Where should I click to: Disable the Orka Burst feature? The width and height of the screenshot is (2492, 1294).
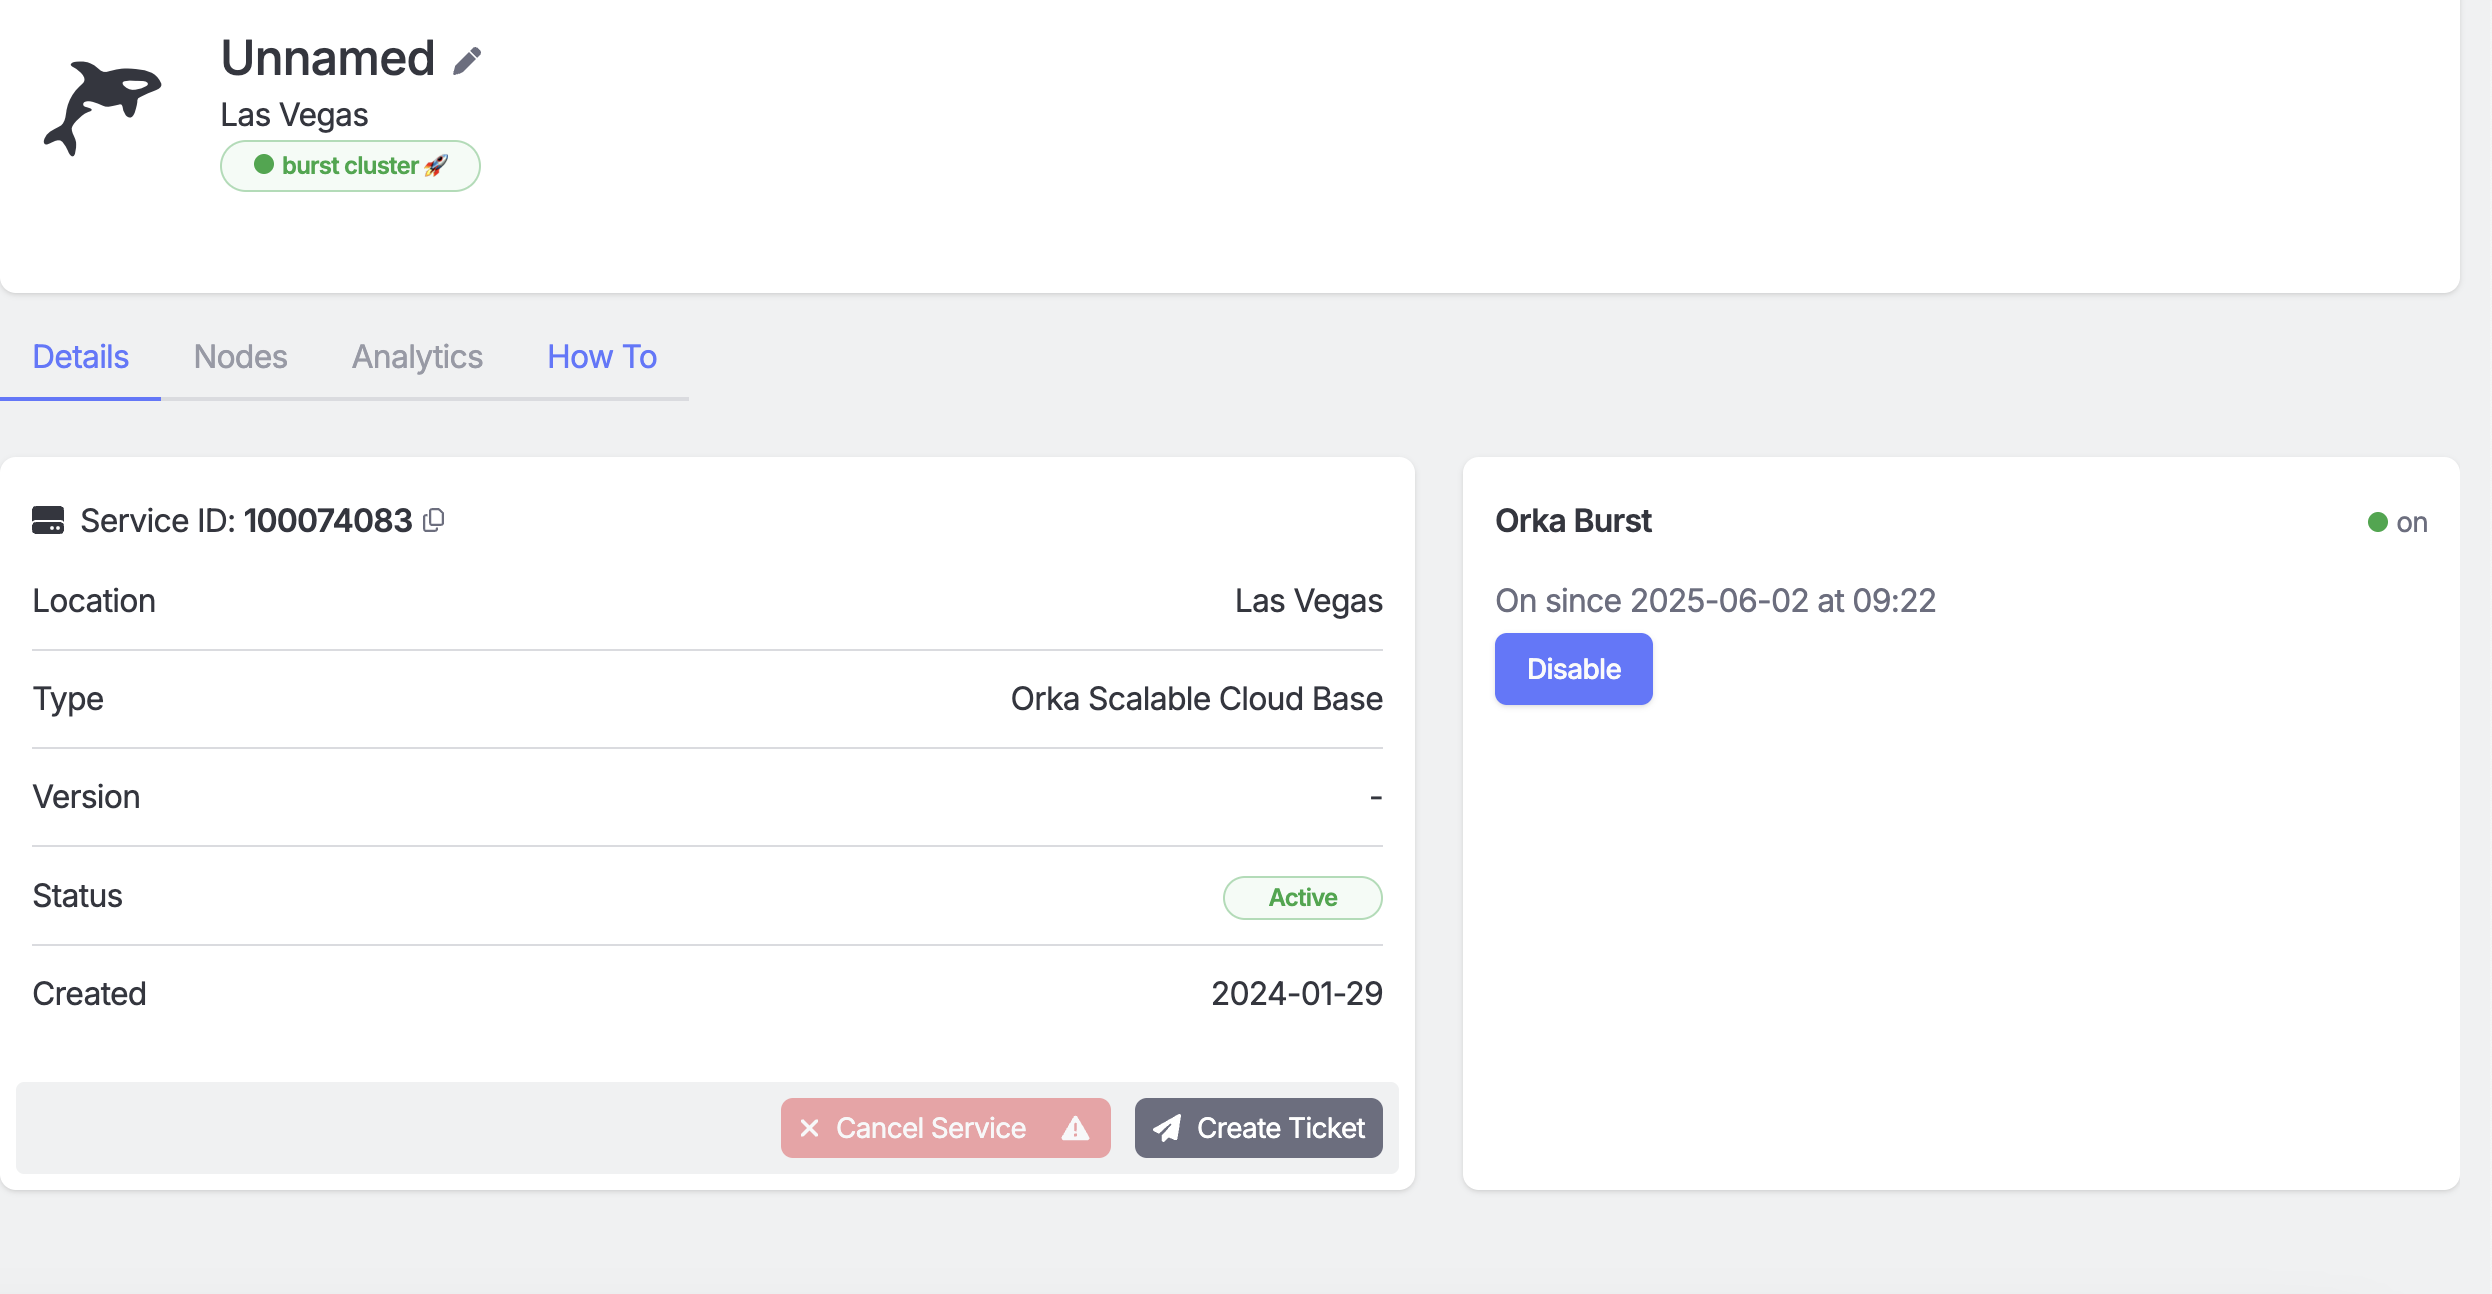[x=1572, y=669]
